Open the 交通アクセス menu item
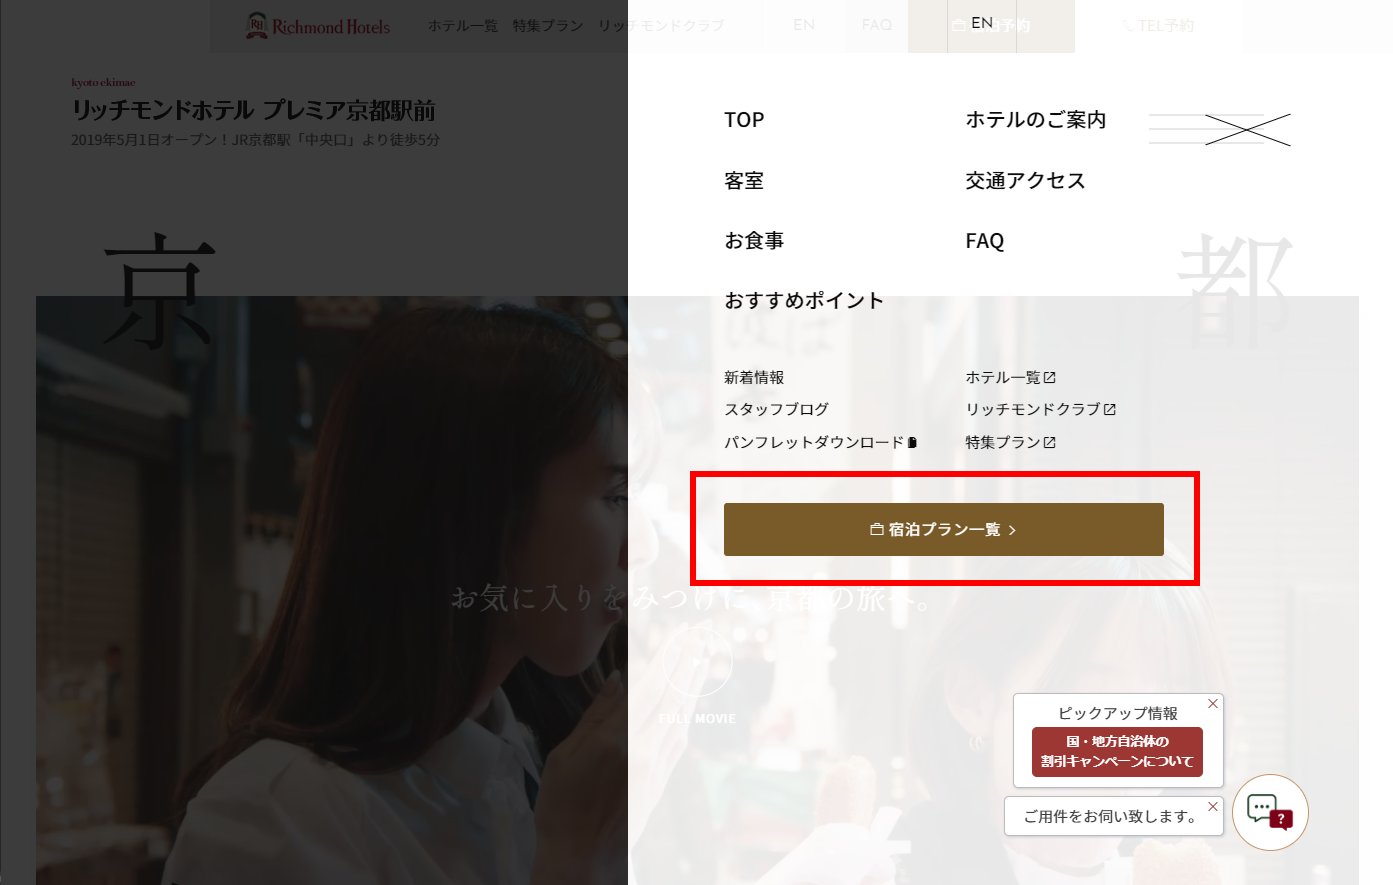 click(1025, 181)
